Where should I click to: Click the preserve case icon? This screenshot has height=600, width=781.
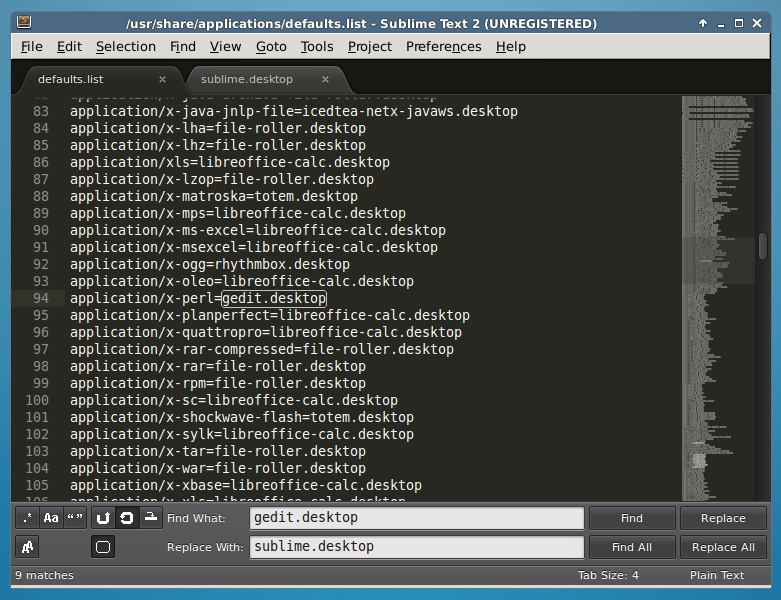pos(27,547)
